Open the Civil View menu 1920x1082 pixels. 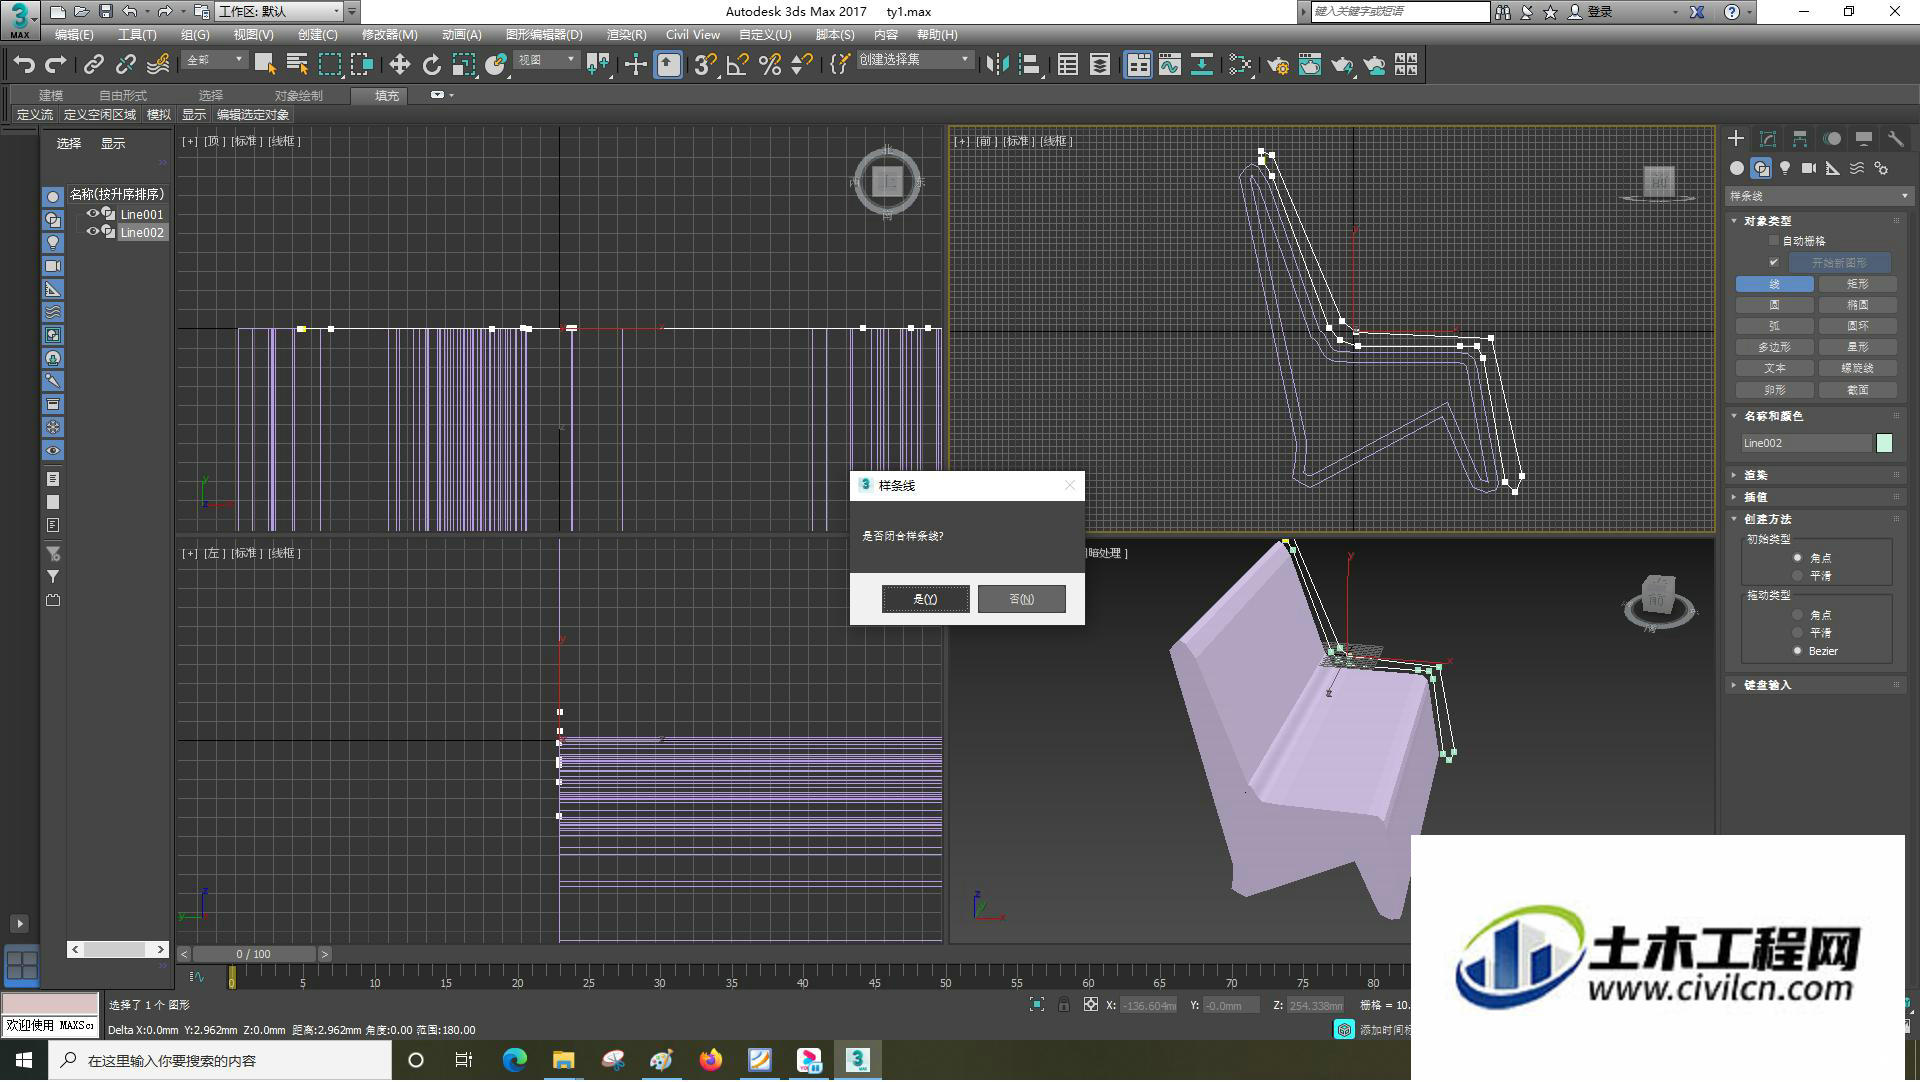pos(693,35)
